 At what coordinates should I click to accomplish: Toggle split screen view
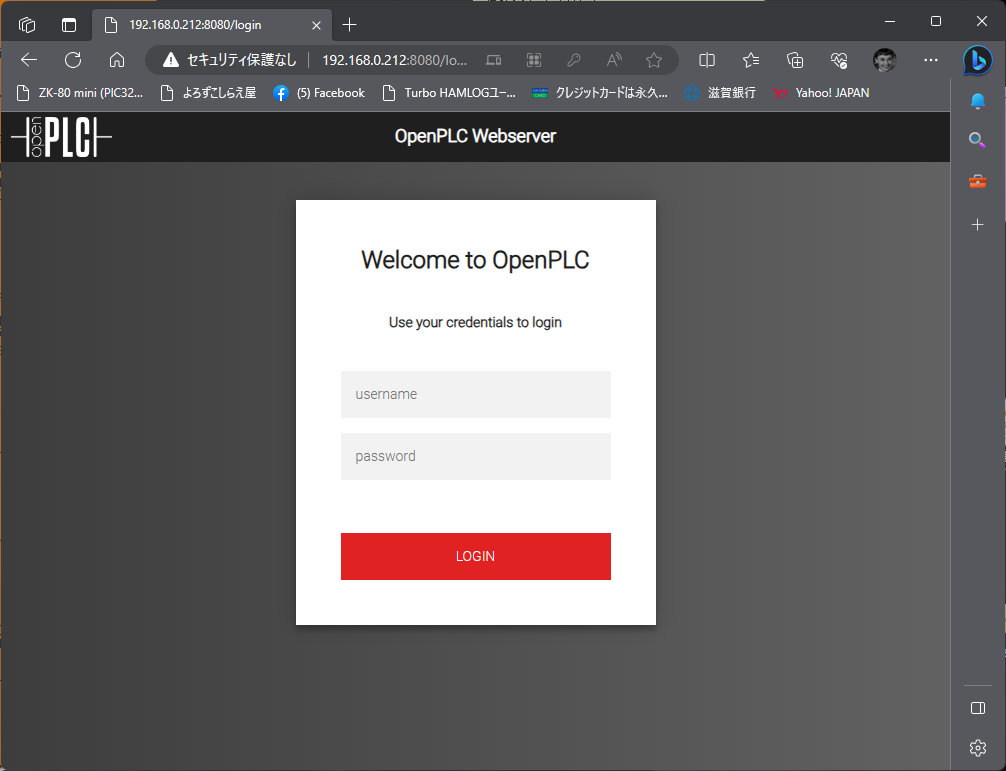point(707,60)
